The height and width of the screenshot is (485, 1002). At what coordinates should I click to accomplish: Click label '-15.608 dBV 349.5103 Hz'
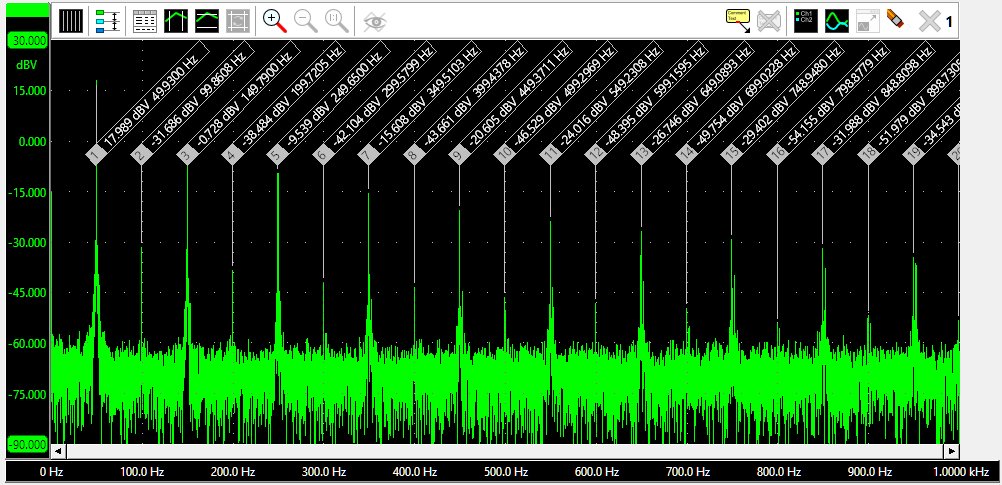(426, 97)
